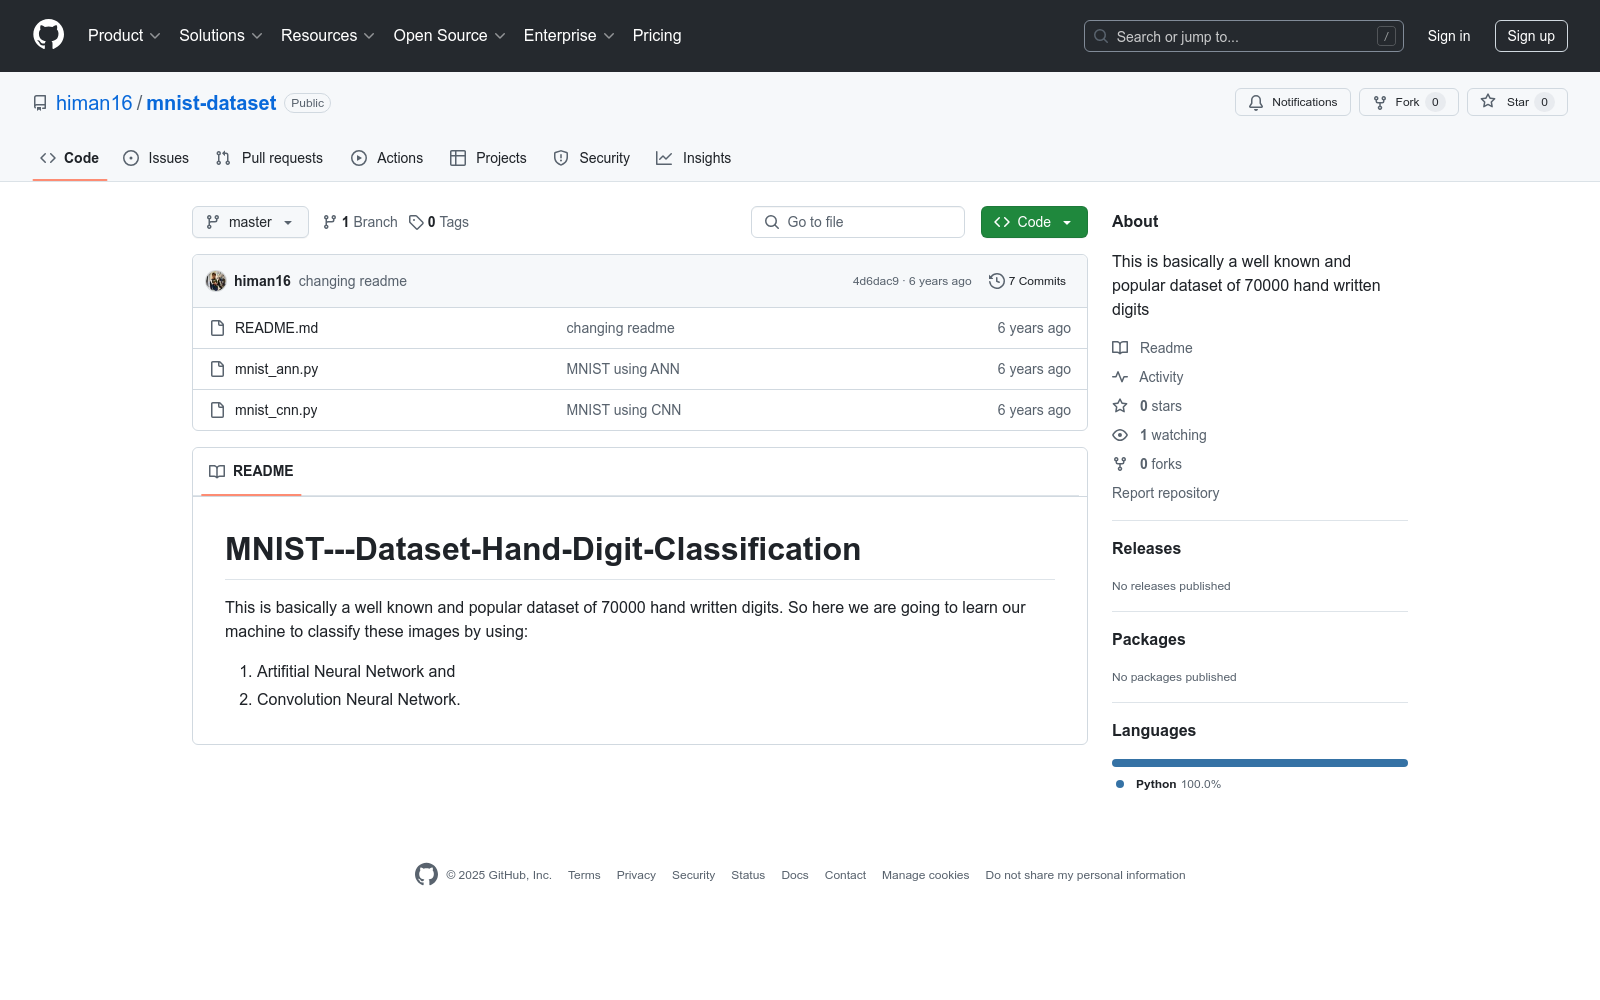The image size is (1600, 1000).
Task: Select the README tab
Action: tap(251, 471)
